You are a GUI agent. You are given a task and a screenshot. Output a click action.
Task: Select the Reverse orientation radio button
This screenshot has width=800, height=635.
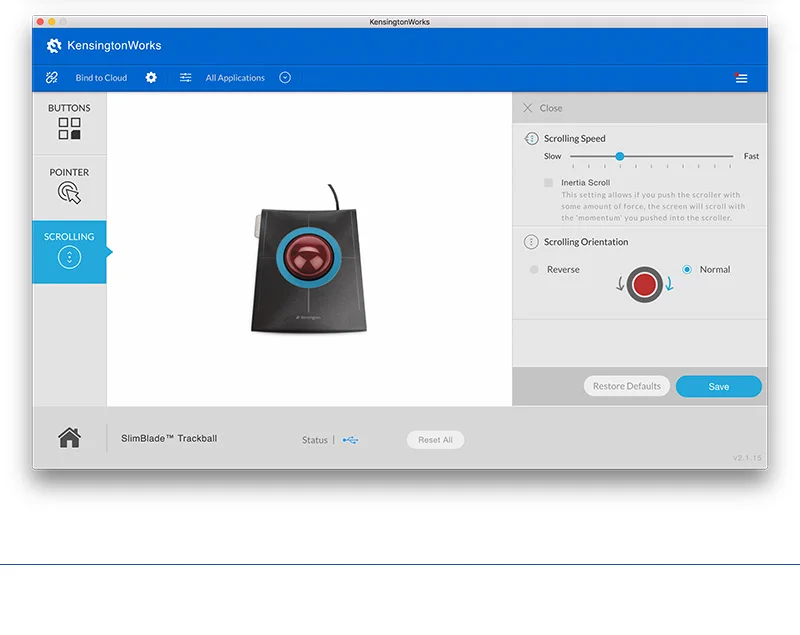[x=534, y=269]
